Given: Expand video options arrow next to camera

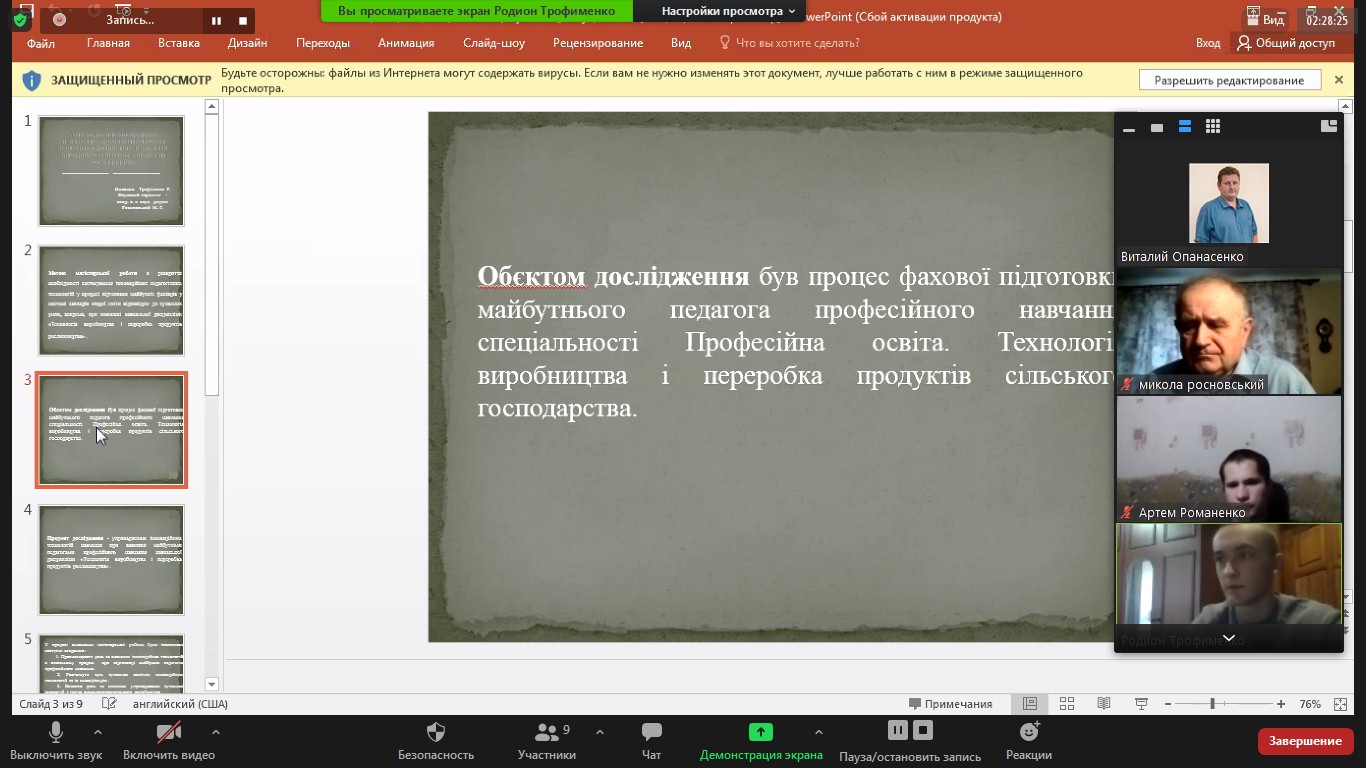Looking at the screenshot, I should click(x=215, y=732).
